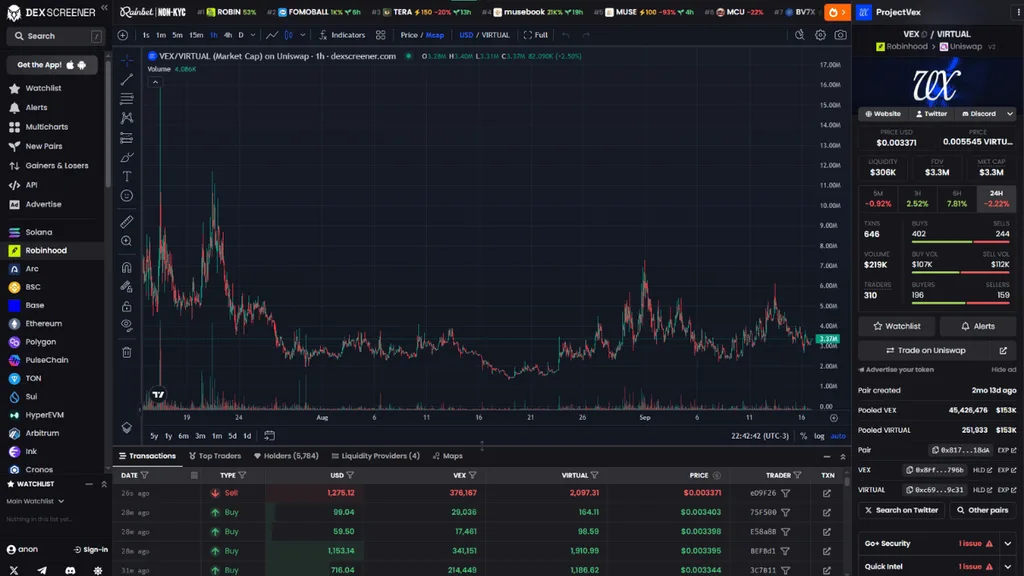The image size is (1024, 576).
Task: Switch to the Top Traders tab
Action: [215, 456]
